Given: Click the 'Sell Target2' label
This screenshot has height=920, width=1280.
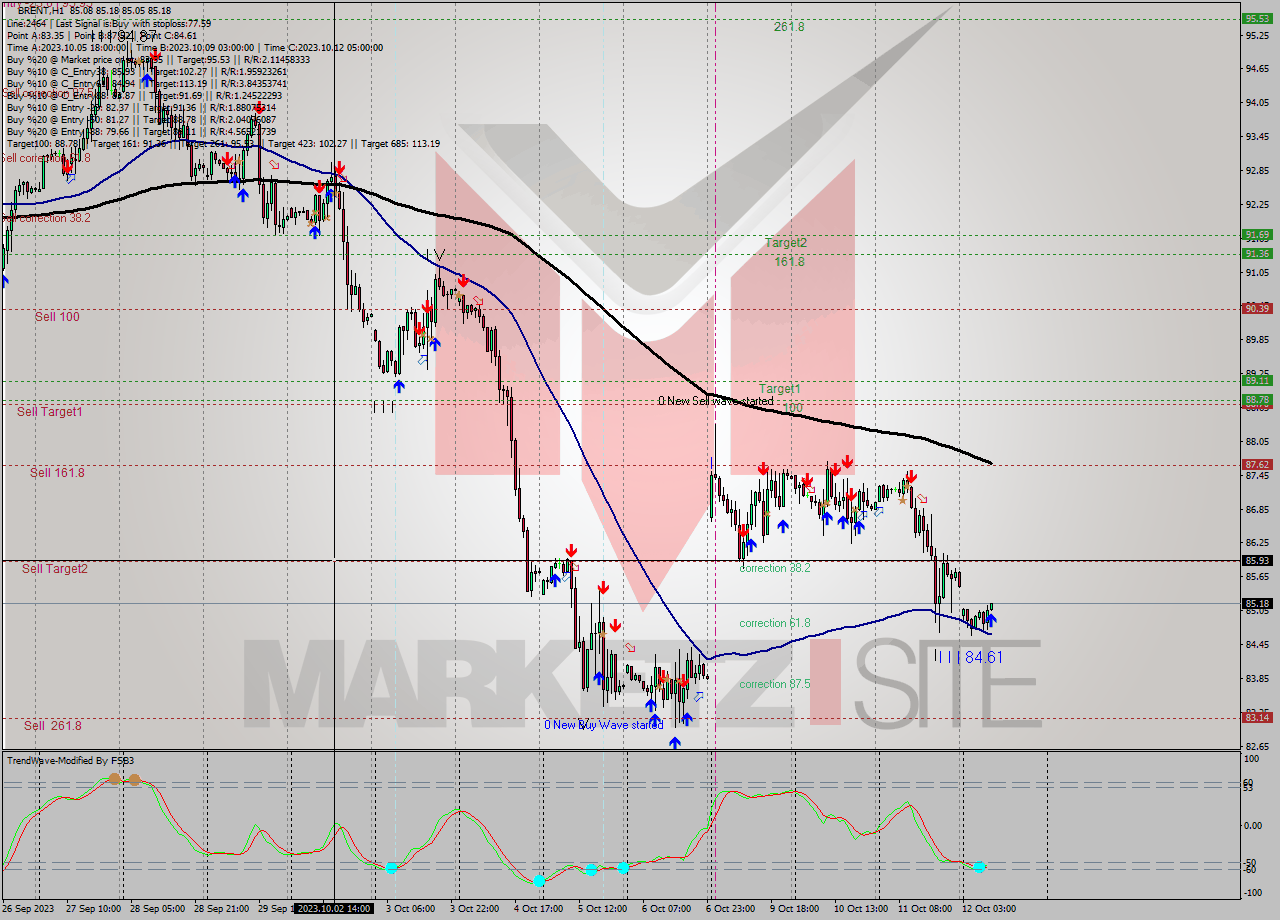Looking at the screenshot, I should tap(55, 568).
